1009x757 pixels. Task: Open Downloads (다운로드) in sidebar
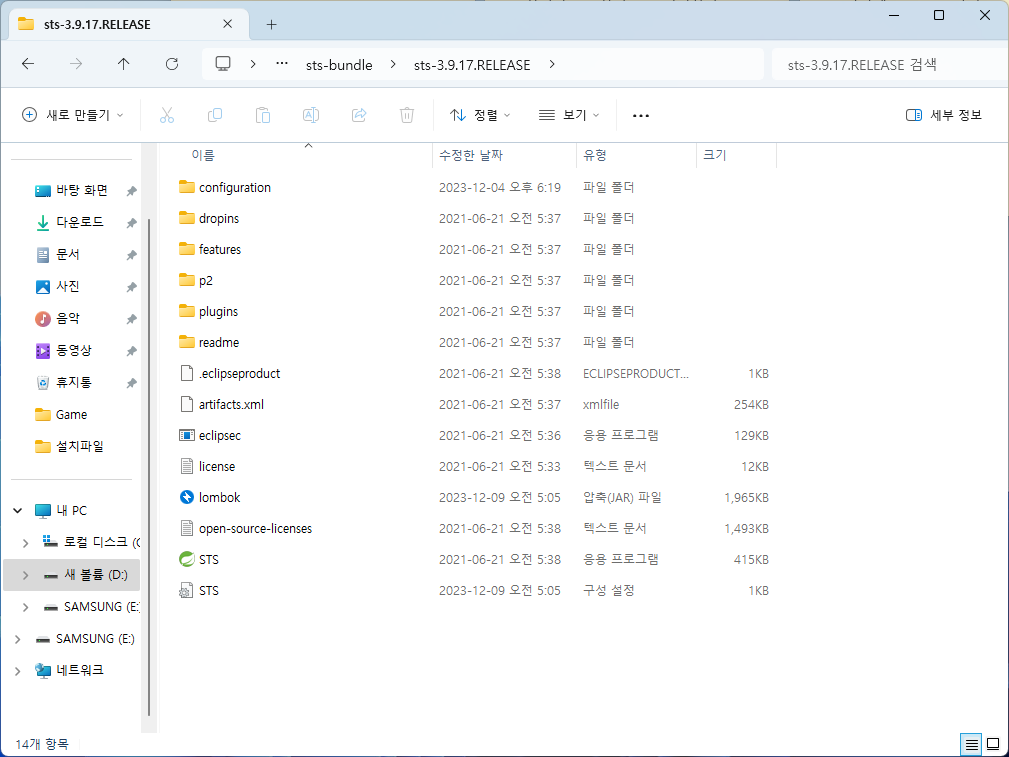pyautogui.click(x=80, y=222)
